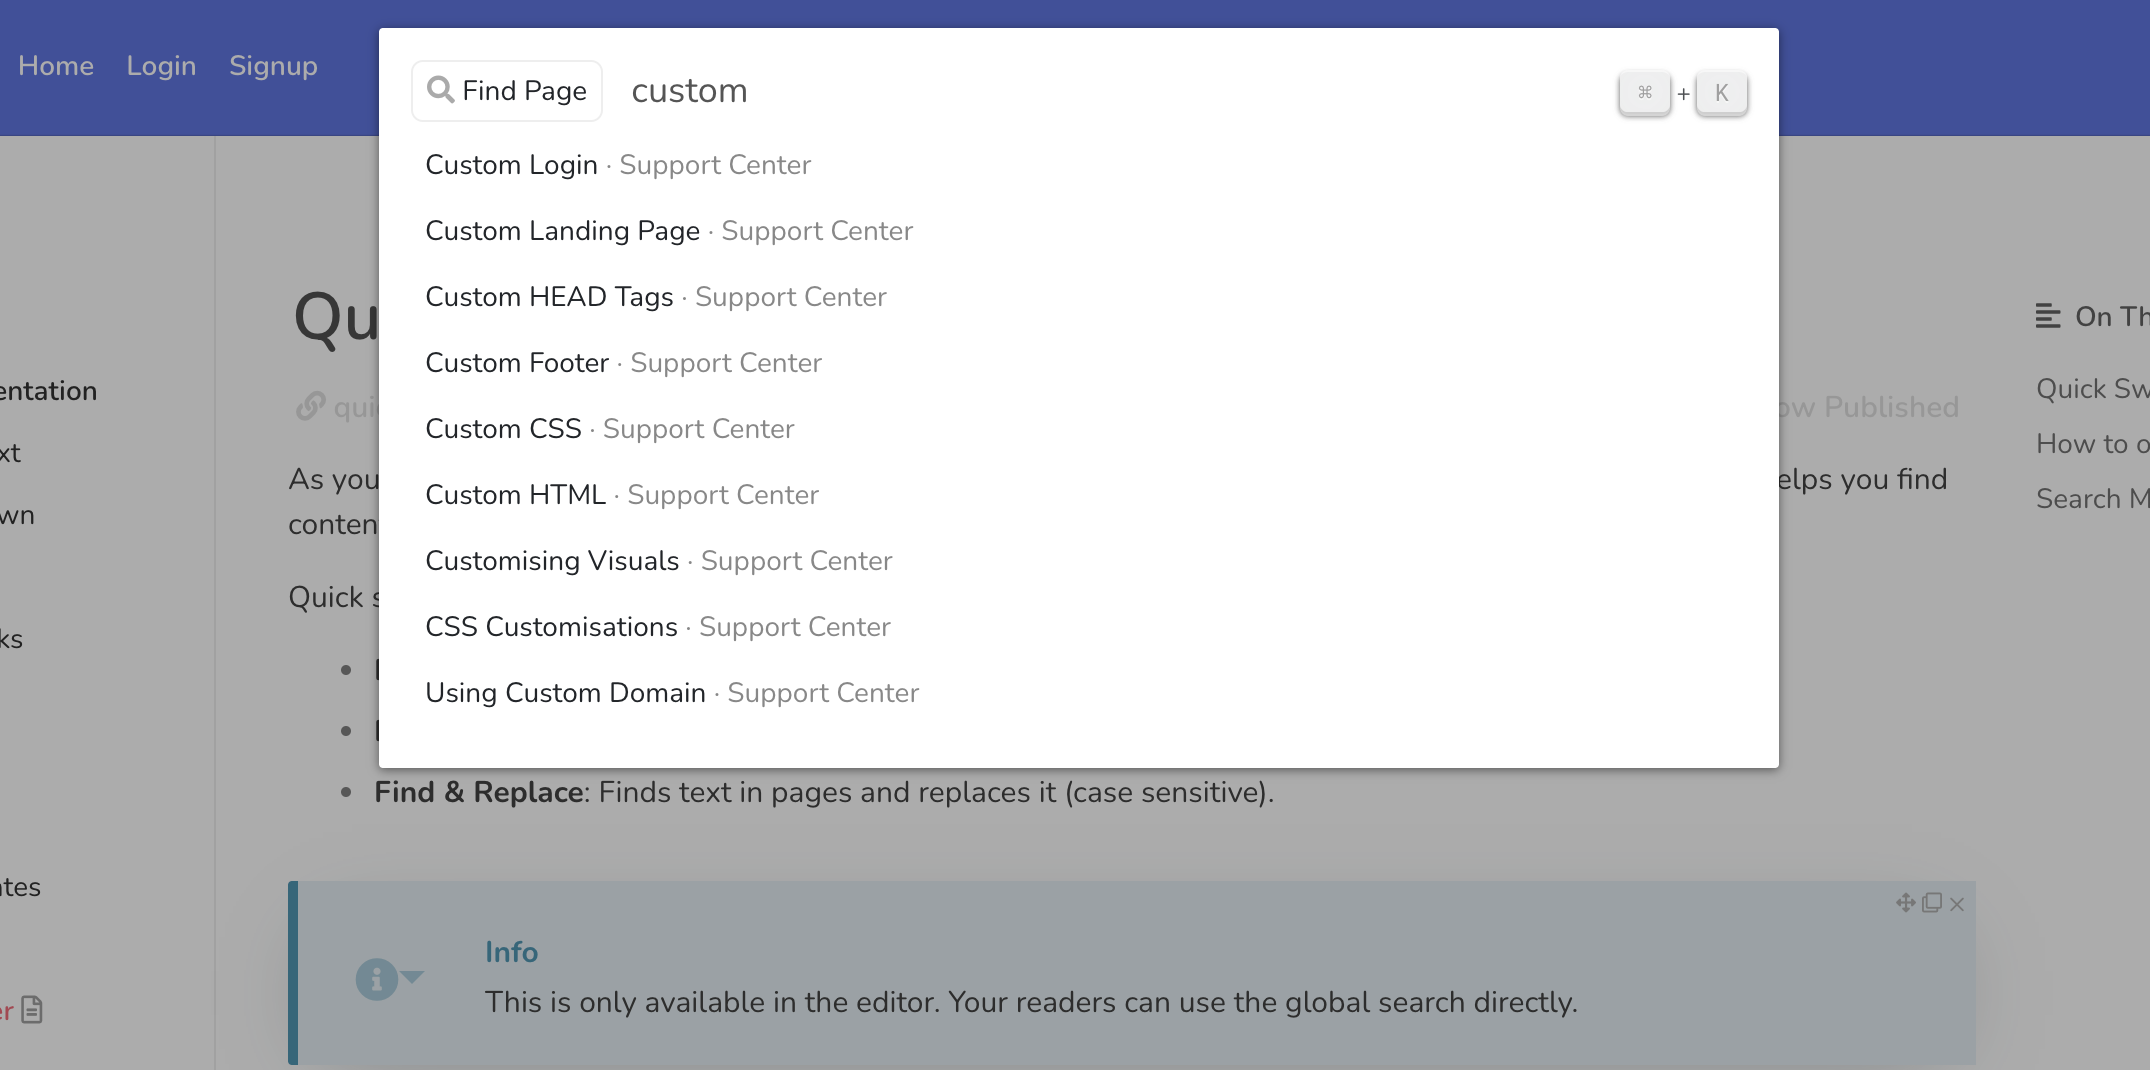Open the callout type dropdown arrow
The width and height of the screenshot is (2150, 1070).
pyautogui.click(x=413, y=976)
